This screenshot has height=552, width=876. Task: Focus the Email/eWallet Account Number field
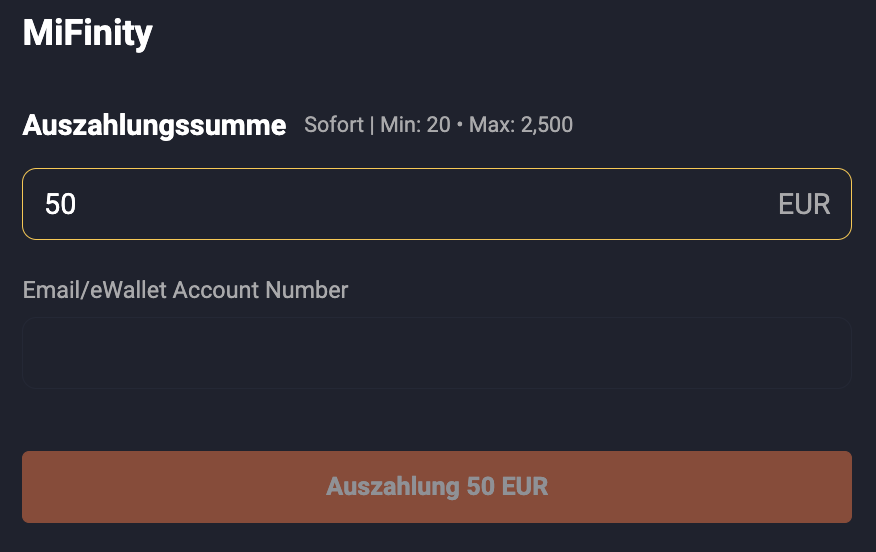pos(436,353)
